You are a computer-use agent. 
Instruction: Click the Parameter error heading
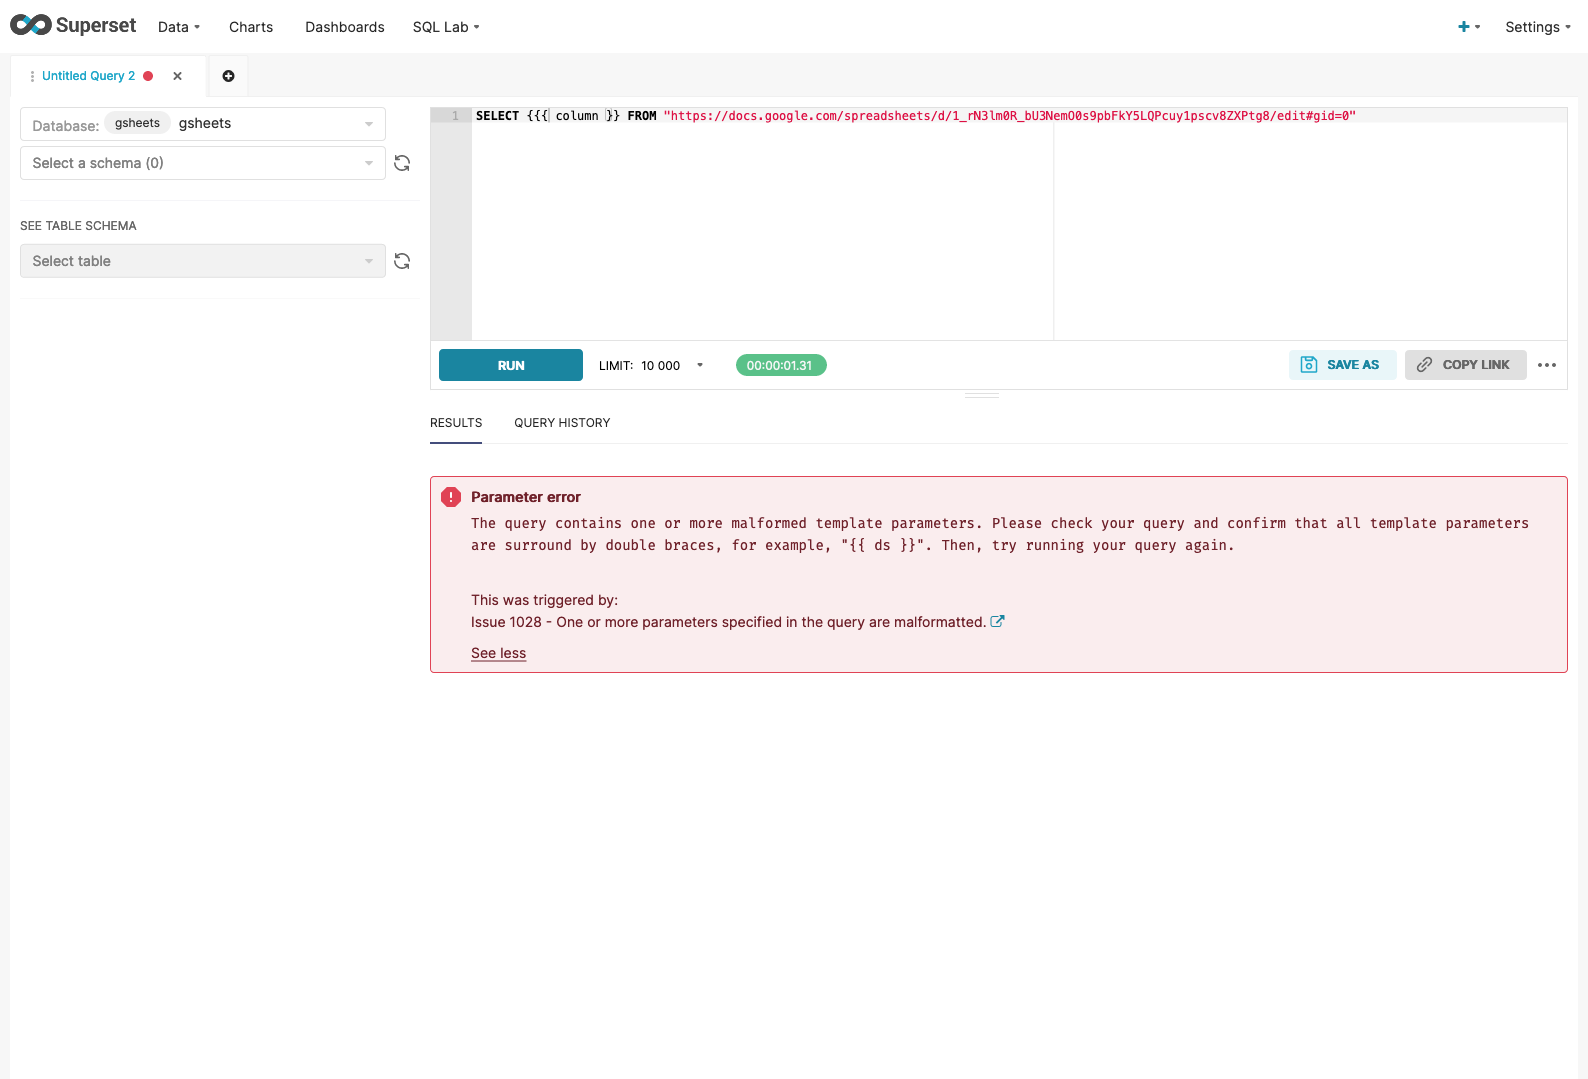click(526, 497)
